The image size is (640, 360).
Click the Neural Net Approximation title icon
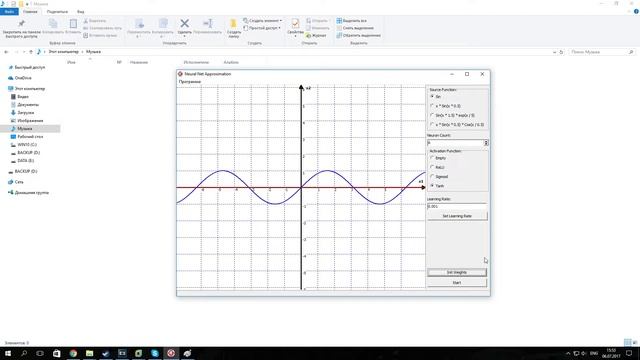(180, 74)
